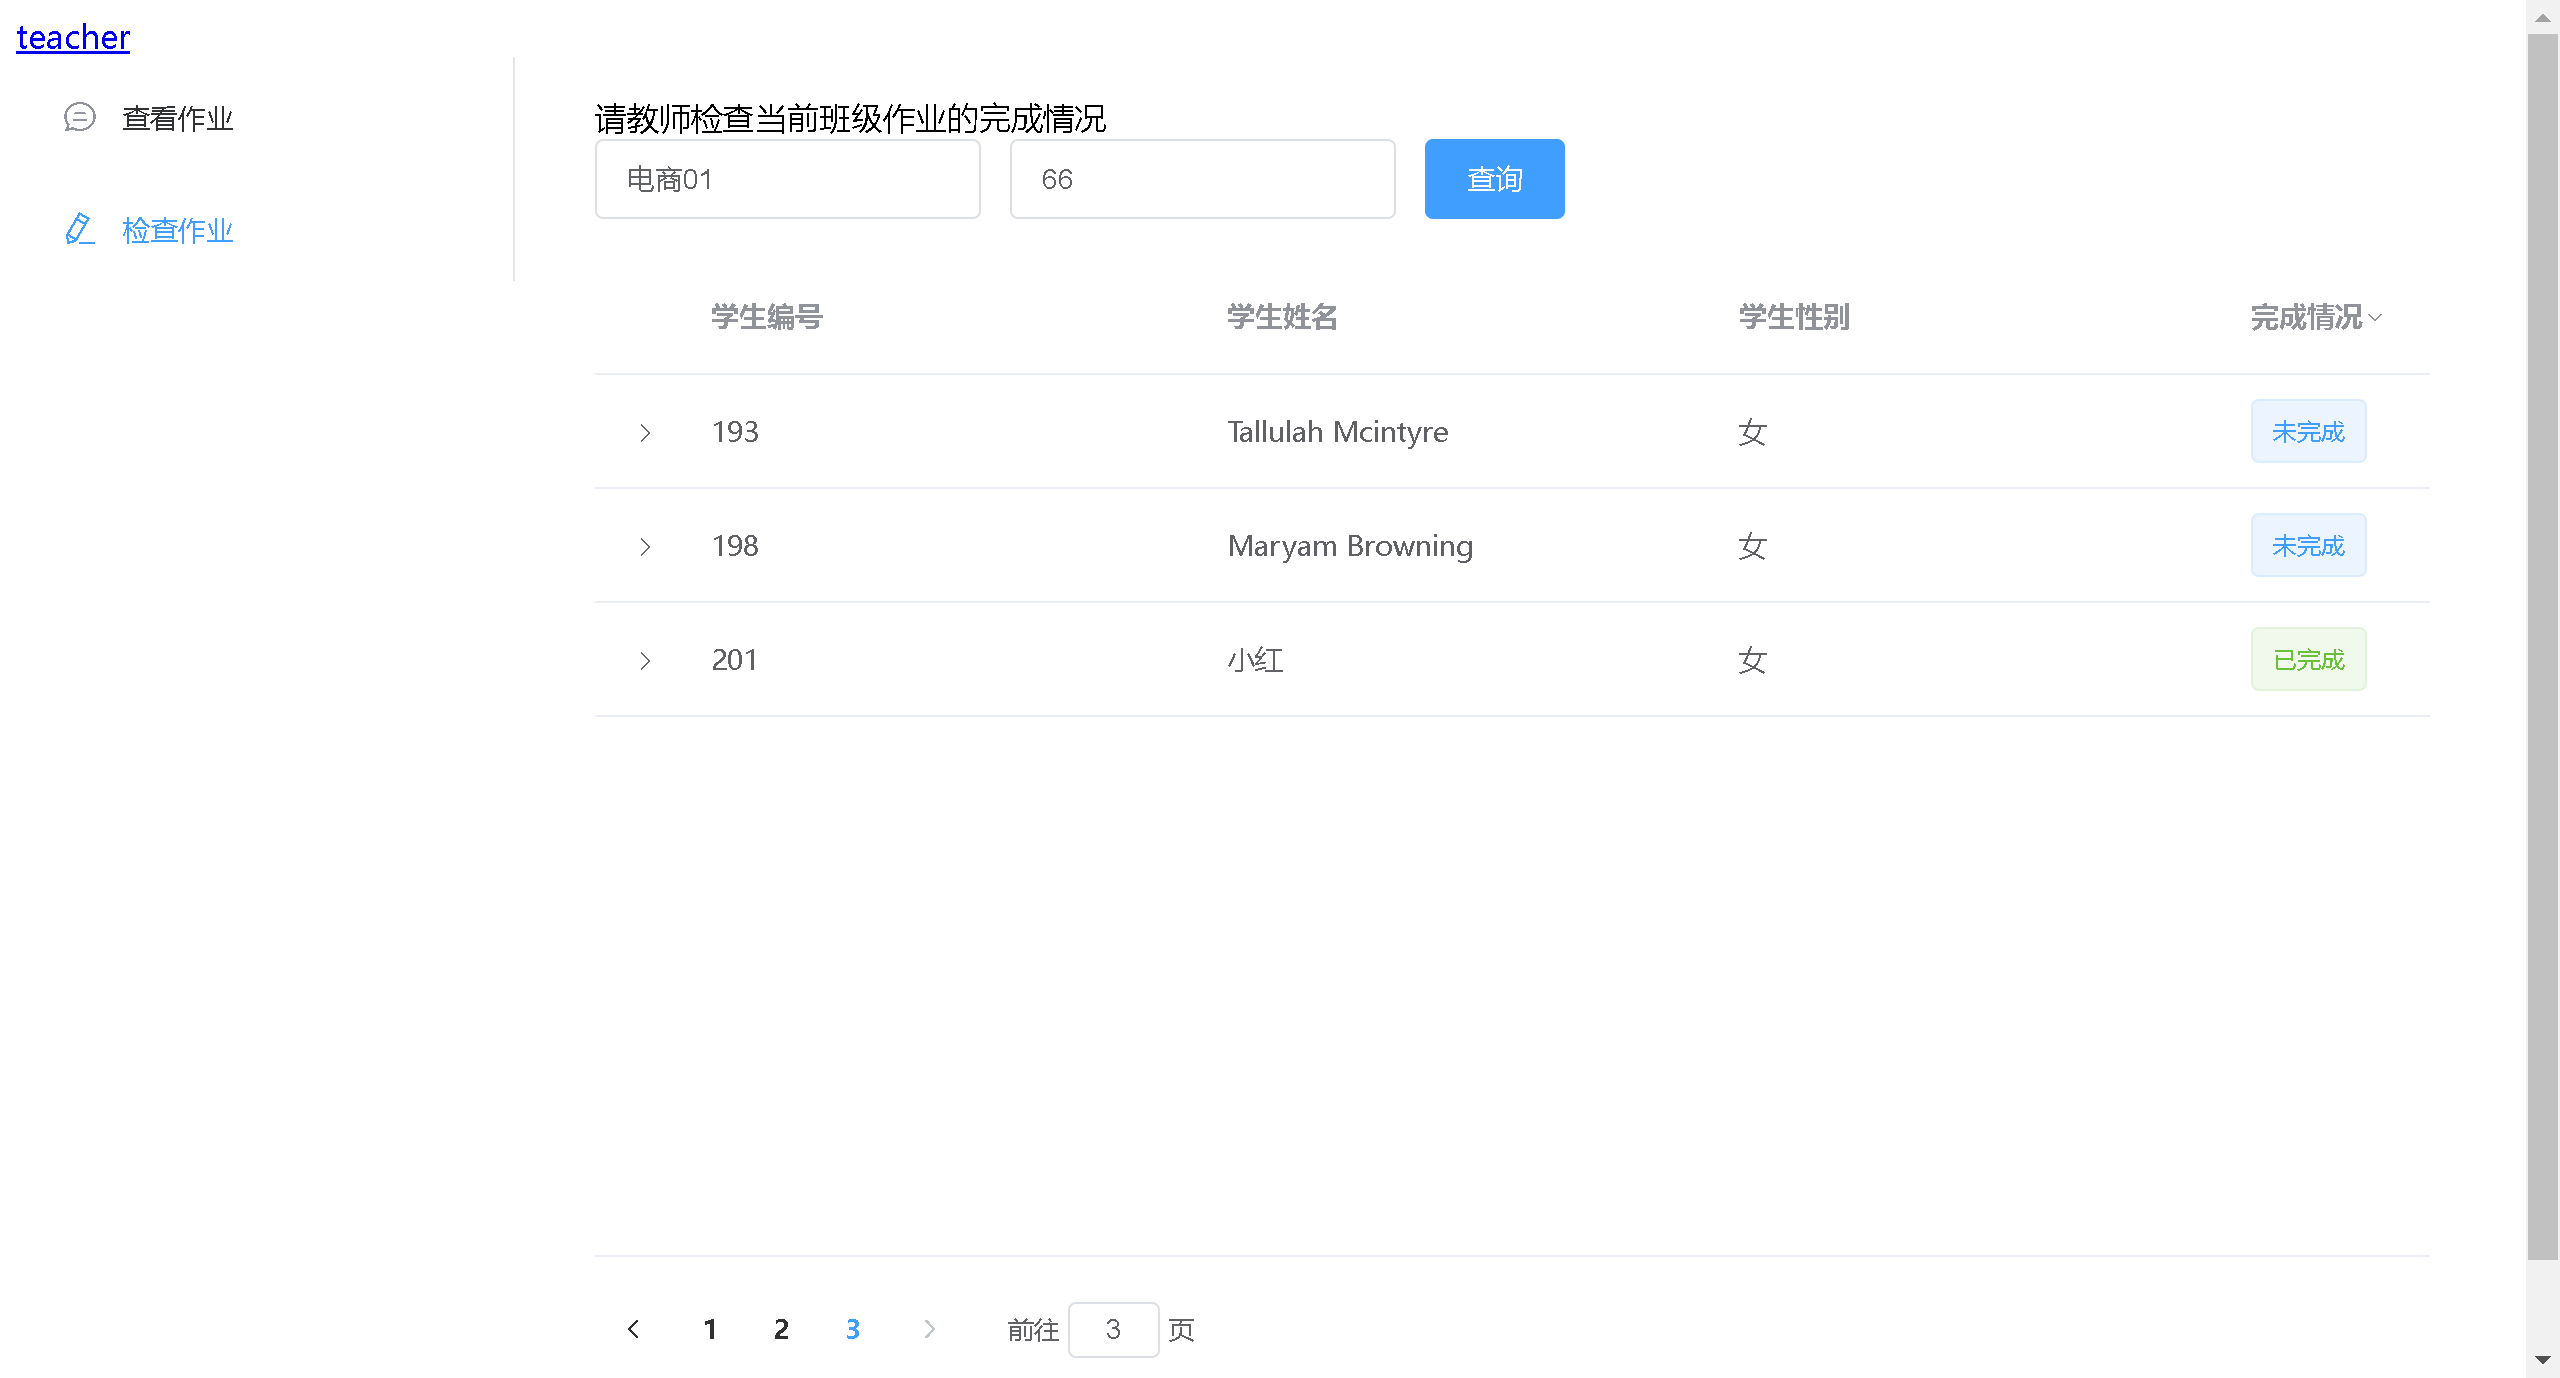Viewport: 2560px width, 1378px height.
Task: Click the scrollbar down arrow at the bottom right
Action: point(2542,1360)
